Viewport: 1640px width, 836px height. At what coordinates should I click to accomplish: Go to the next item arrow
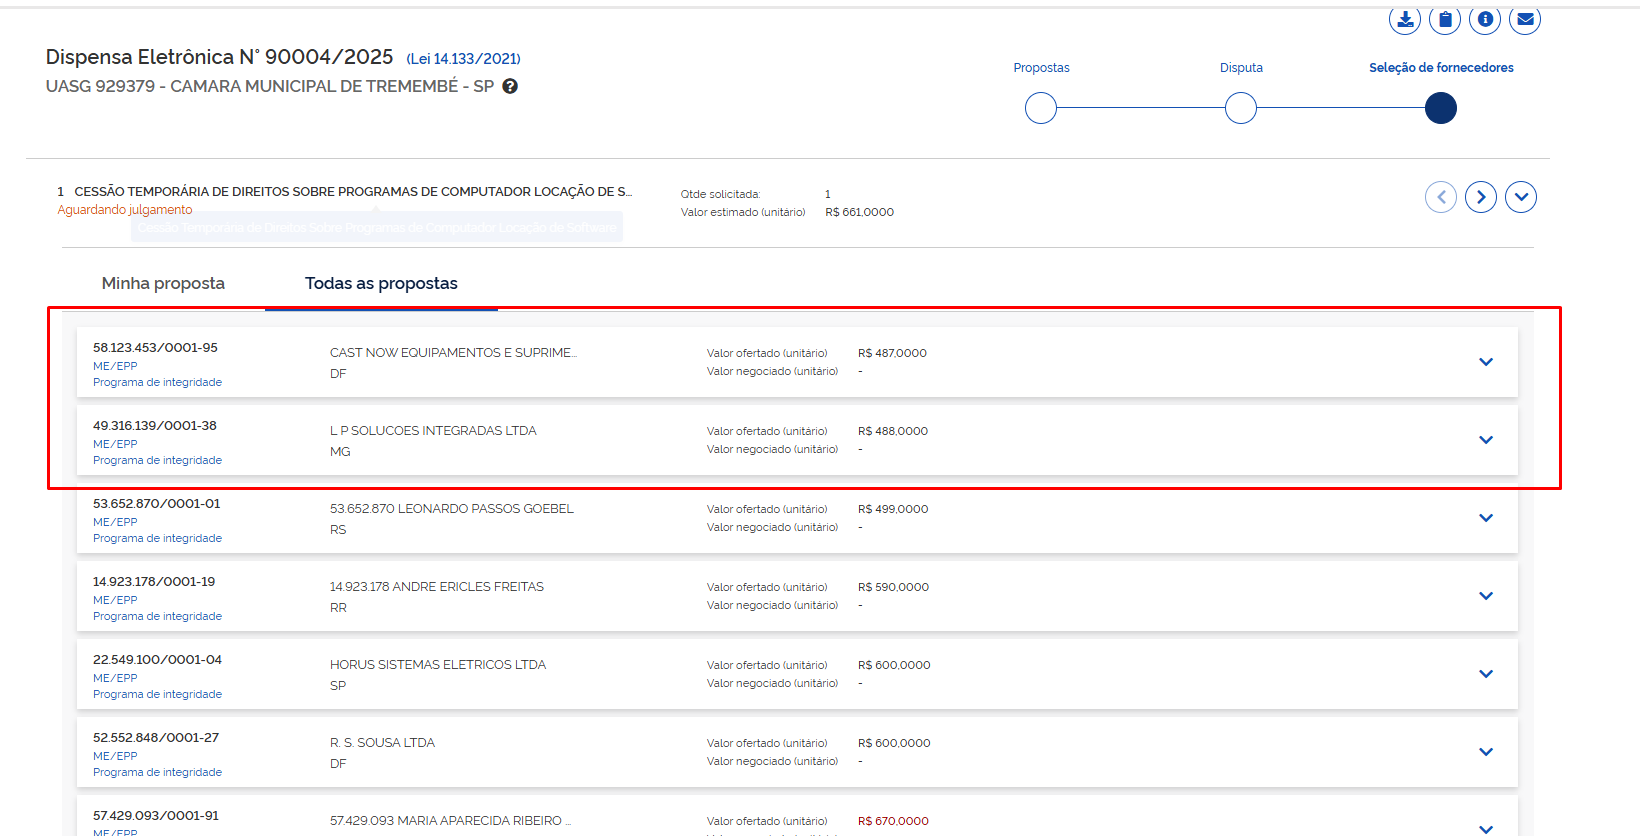pyautogui.click(x=1481, y=197)
